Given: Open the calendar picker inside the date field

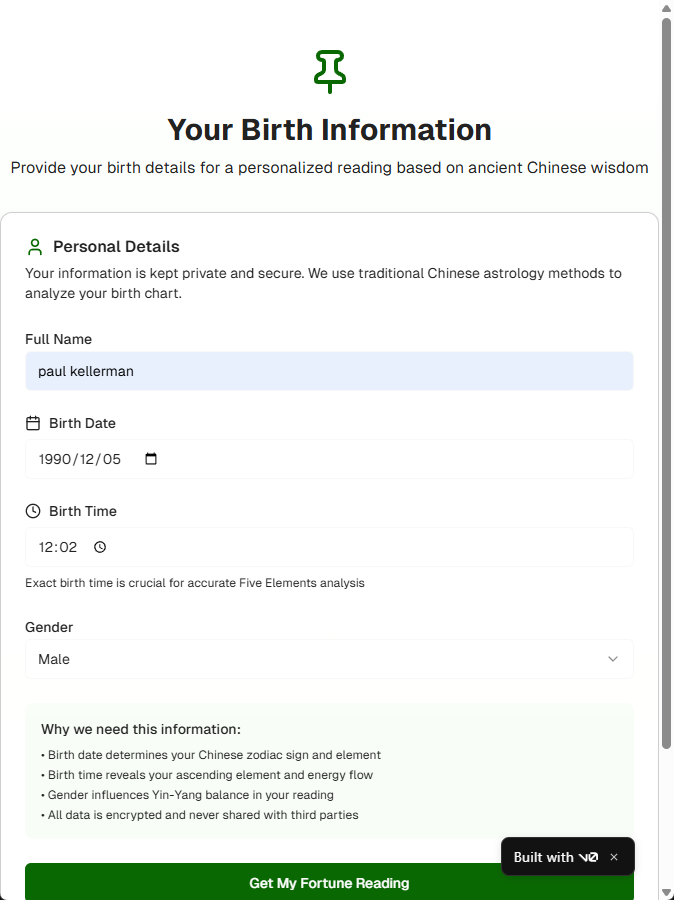Looking at the screenshot, I should pos(151,459).
